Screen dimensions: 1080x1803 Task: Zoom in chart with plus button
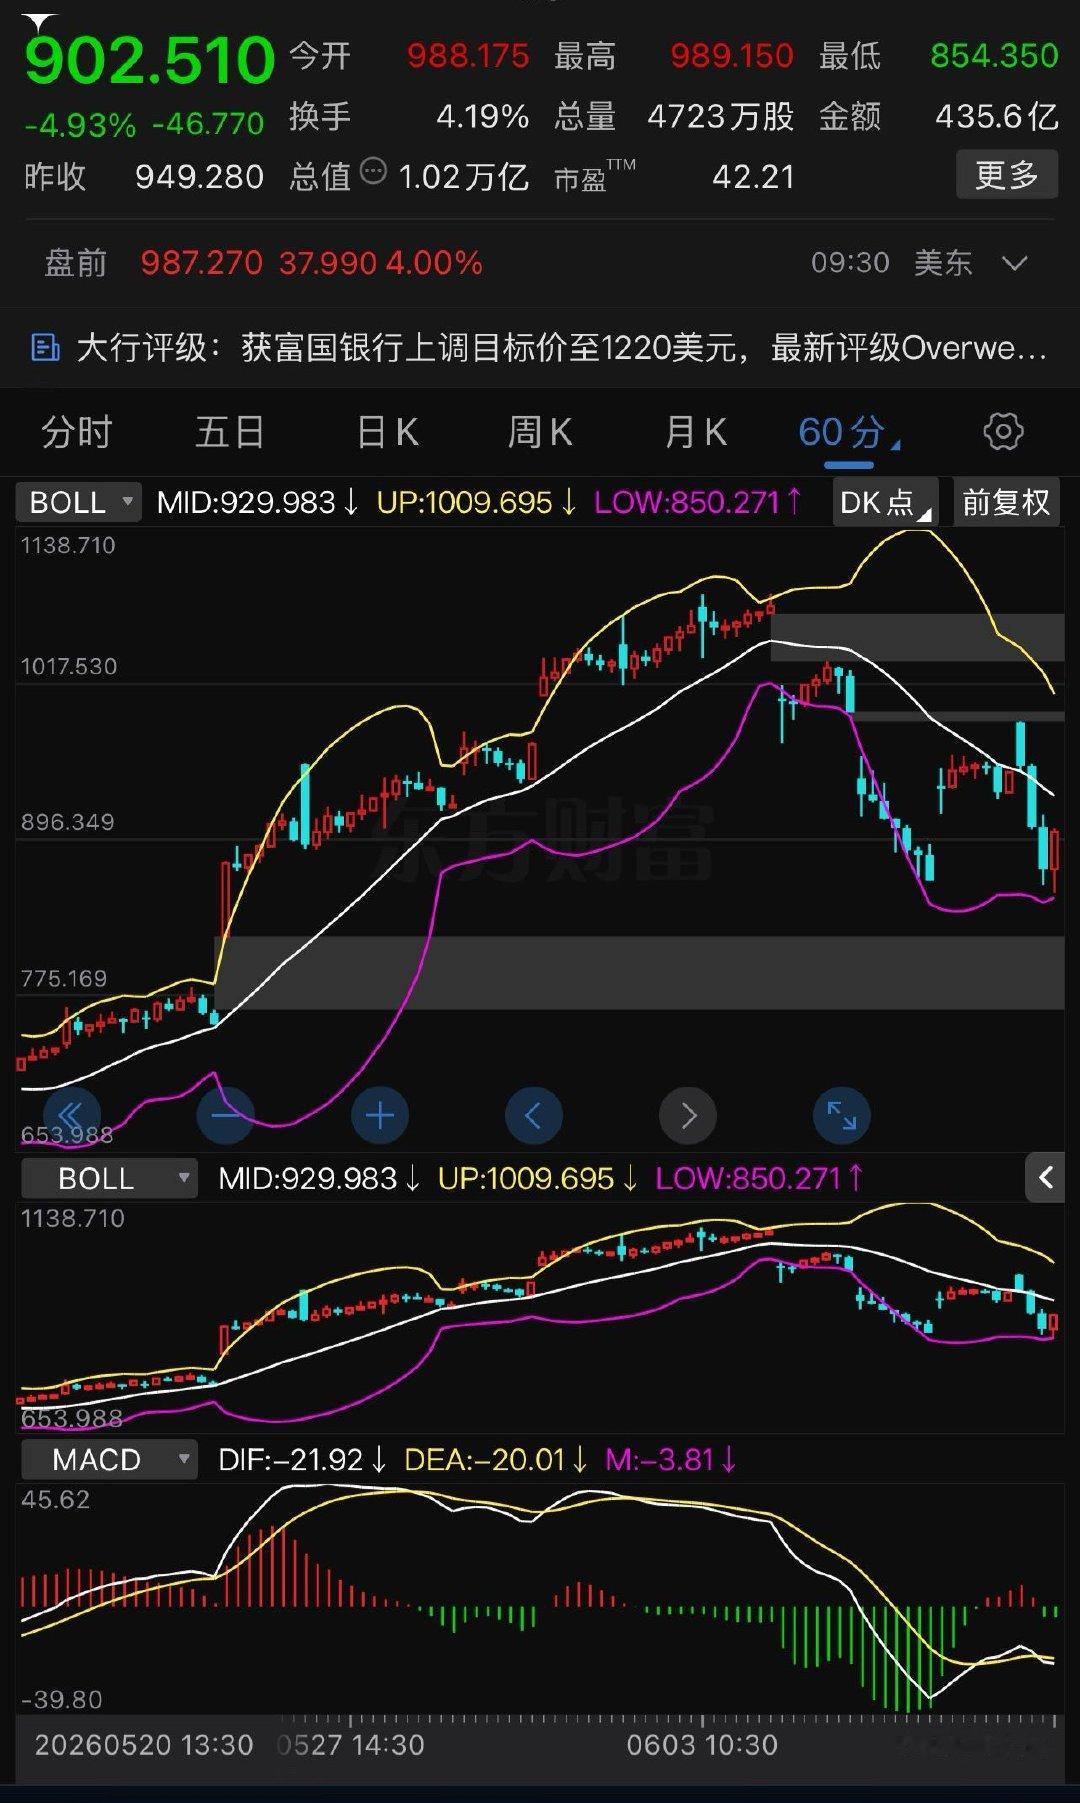(x=380, y=1115)
